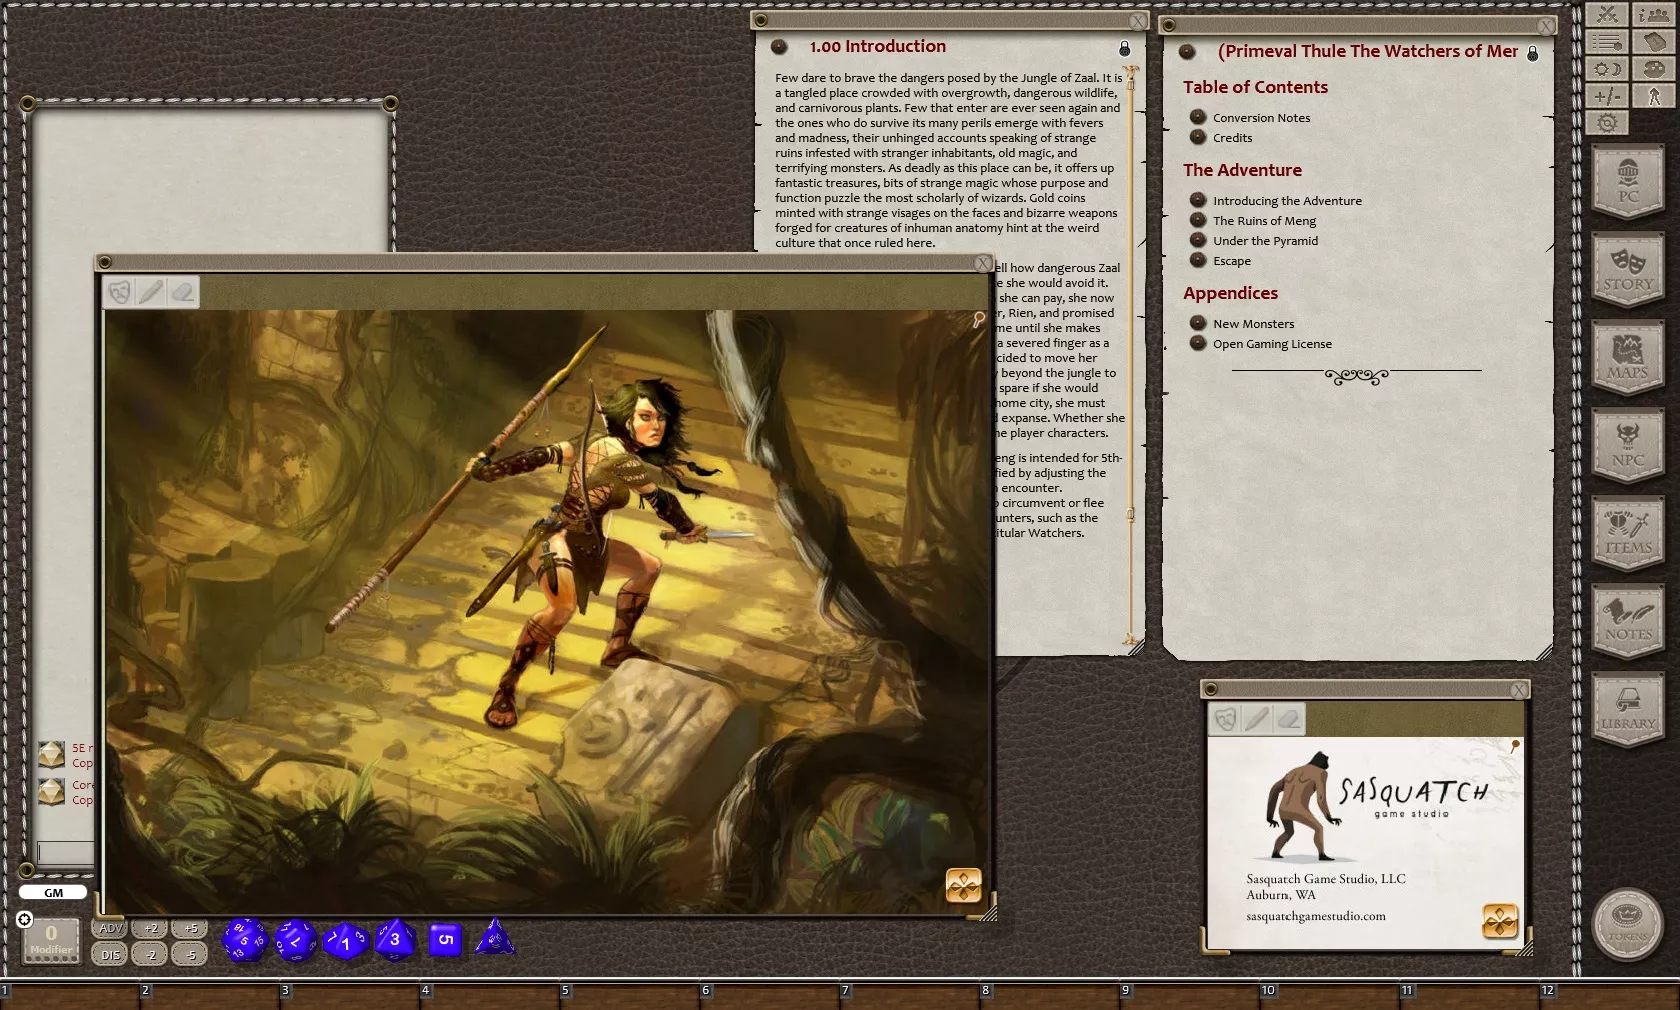Click the link icon beside Primeval Thule title
The height and width of the screenshot is (1010, 1680).
(x=1187, y=52)
